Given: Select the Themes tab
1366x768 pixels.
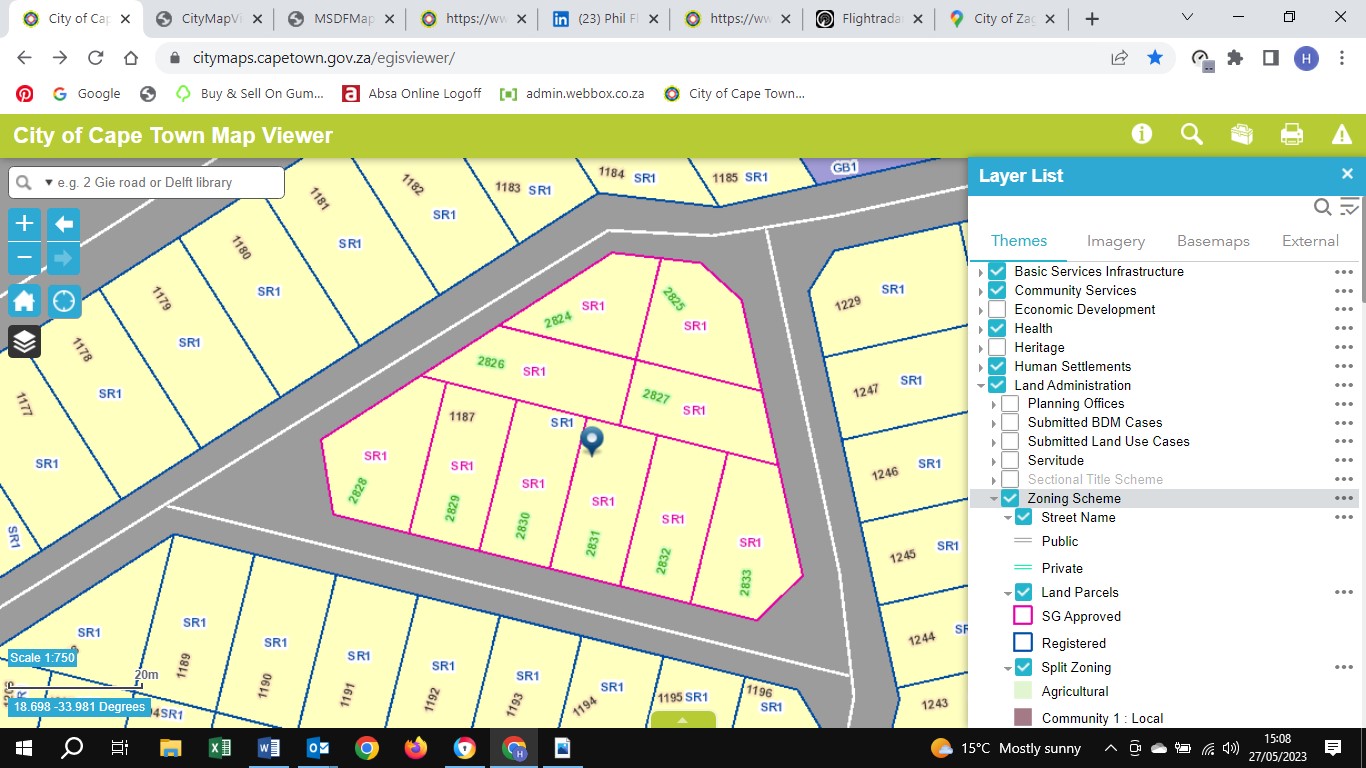Looking at the screenshot, I should click(x=1019, y=241).
